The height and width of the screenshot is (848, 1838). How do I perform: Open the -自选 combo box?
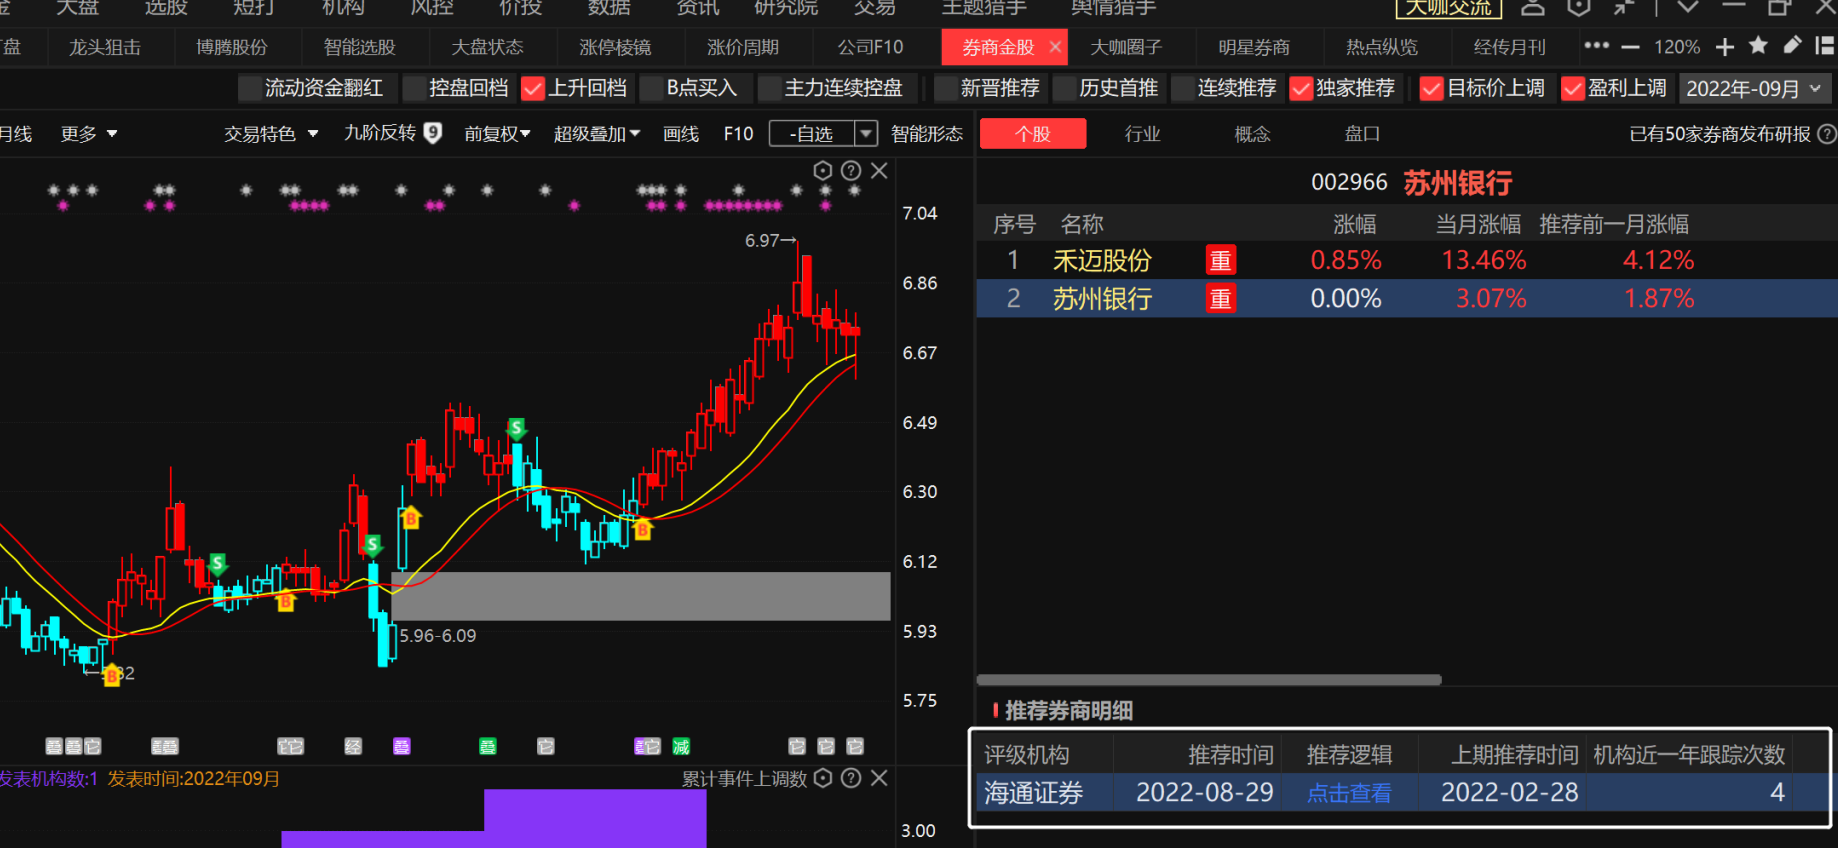click(x=823, y=134)
